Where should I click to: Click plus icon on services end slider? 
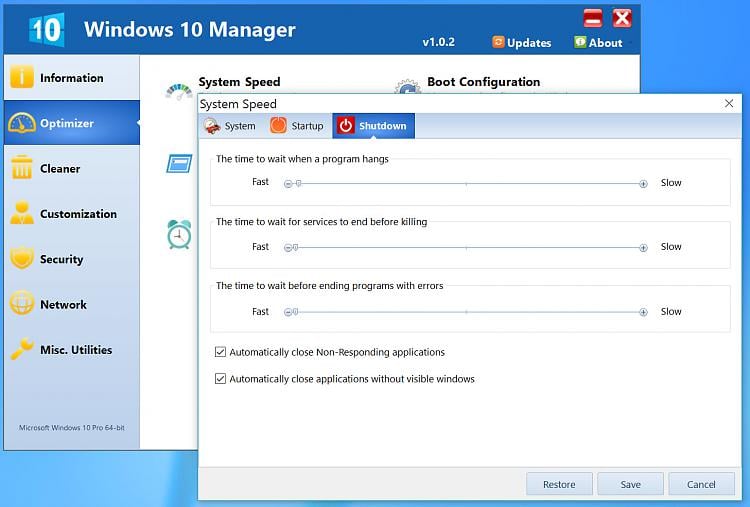(x=643, y=248)
